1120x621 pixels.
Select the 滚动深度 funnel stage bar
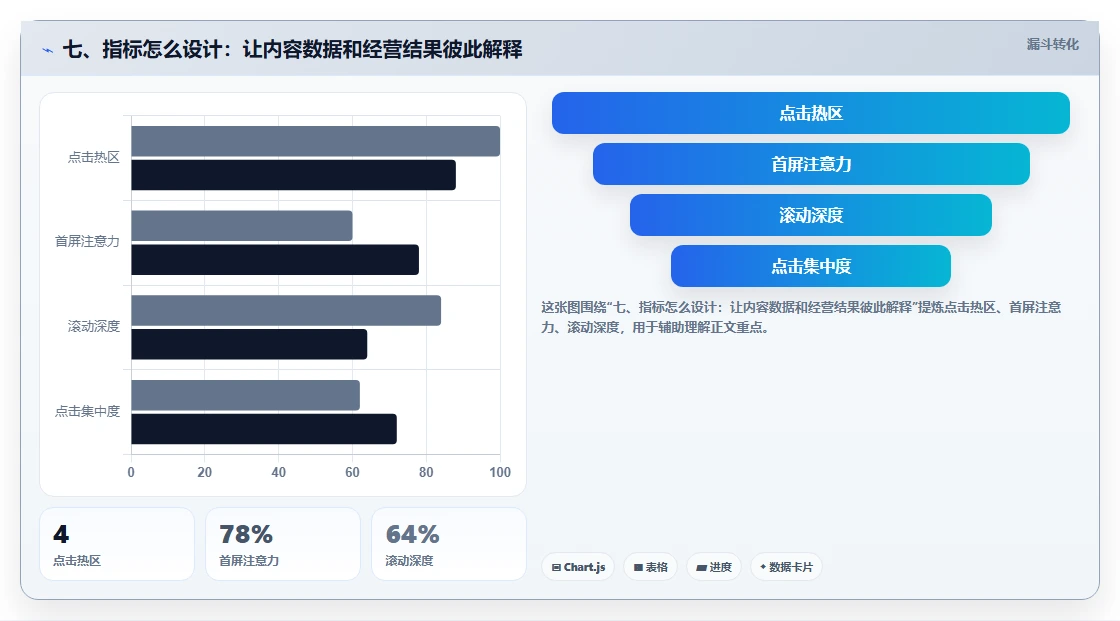pos(811,215)
